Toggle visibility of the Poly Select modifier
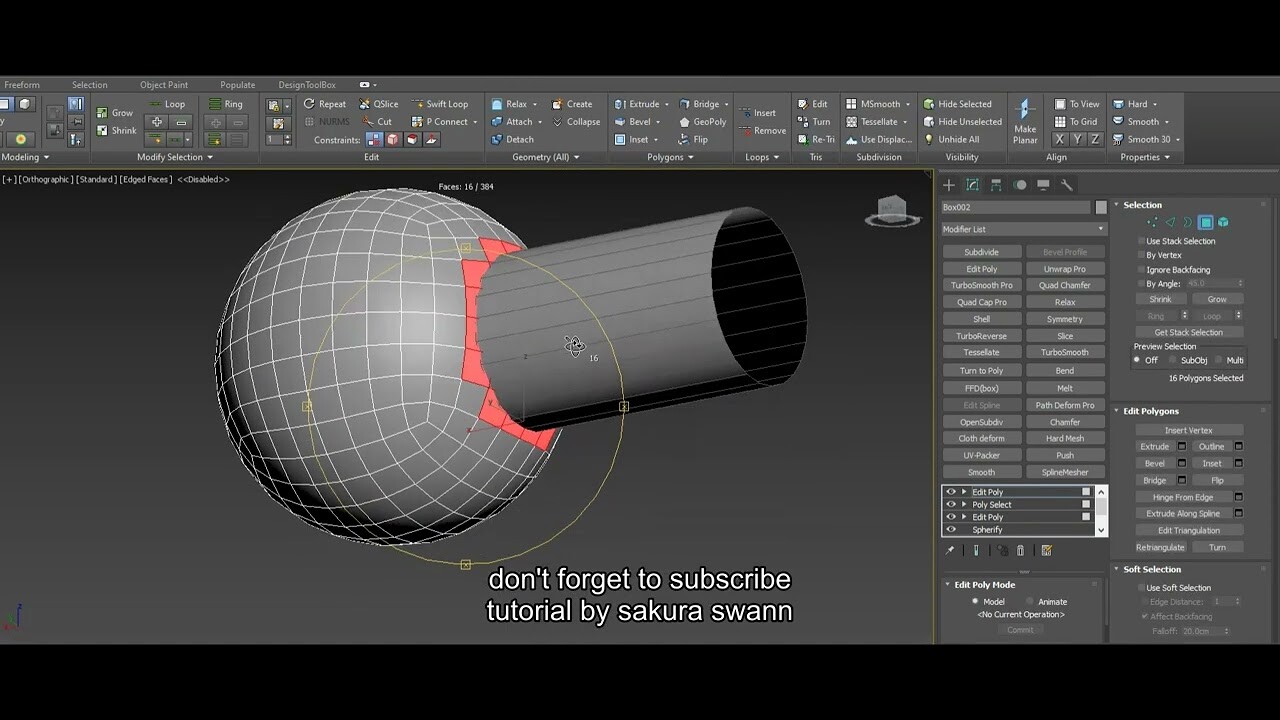This screenshot has height=720, width=1280. [952, 504]
